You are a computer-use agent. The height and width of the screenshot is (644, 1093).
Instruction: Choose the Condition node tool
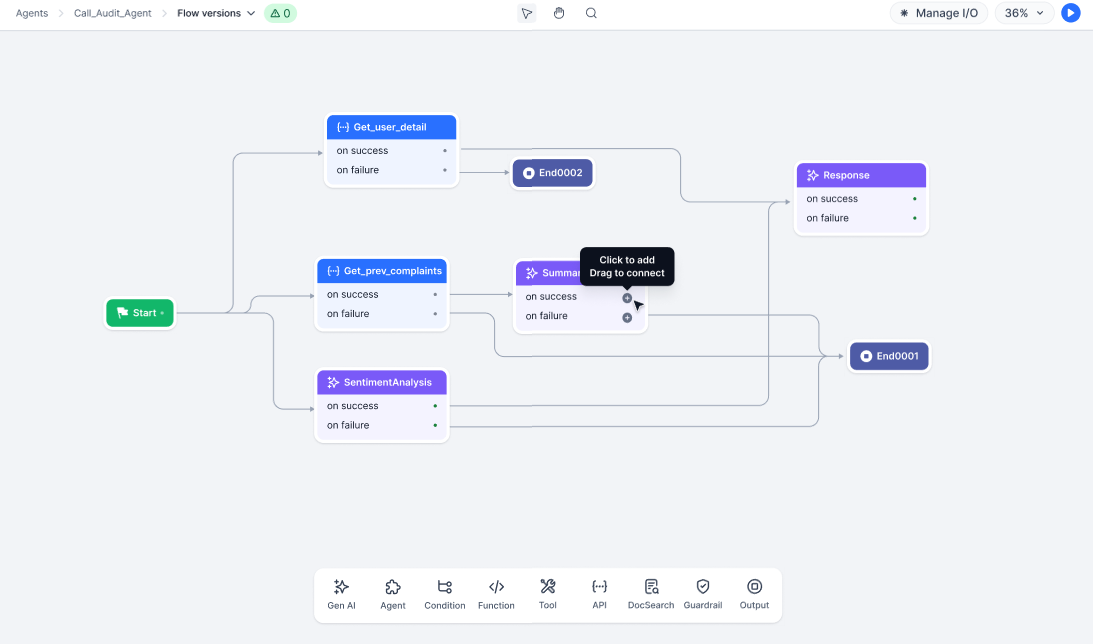(x=445, y=594)
